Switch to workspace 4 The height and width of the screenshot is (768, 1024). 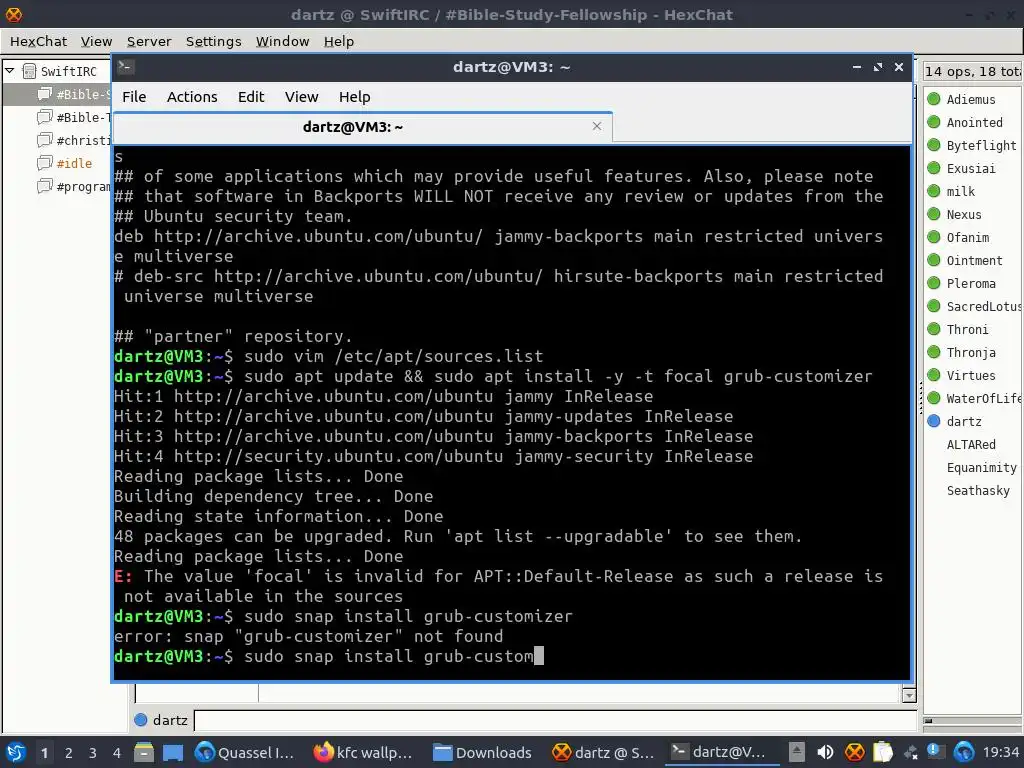(117, 753)
